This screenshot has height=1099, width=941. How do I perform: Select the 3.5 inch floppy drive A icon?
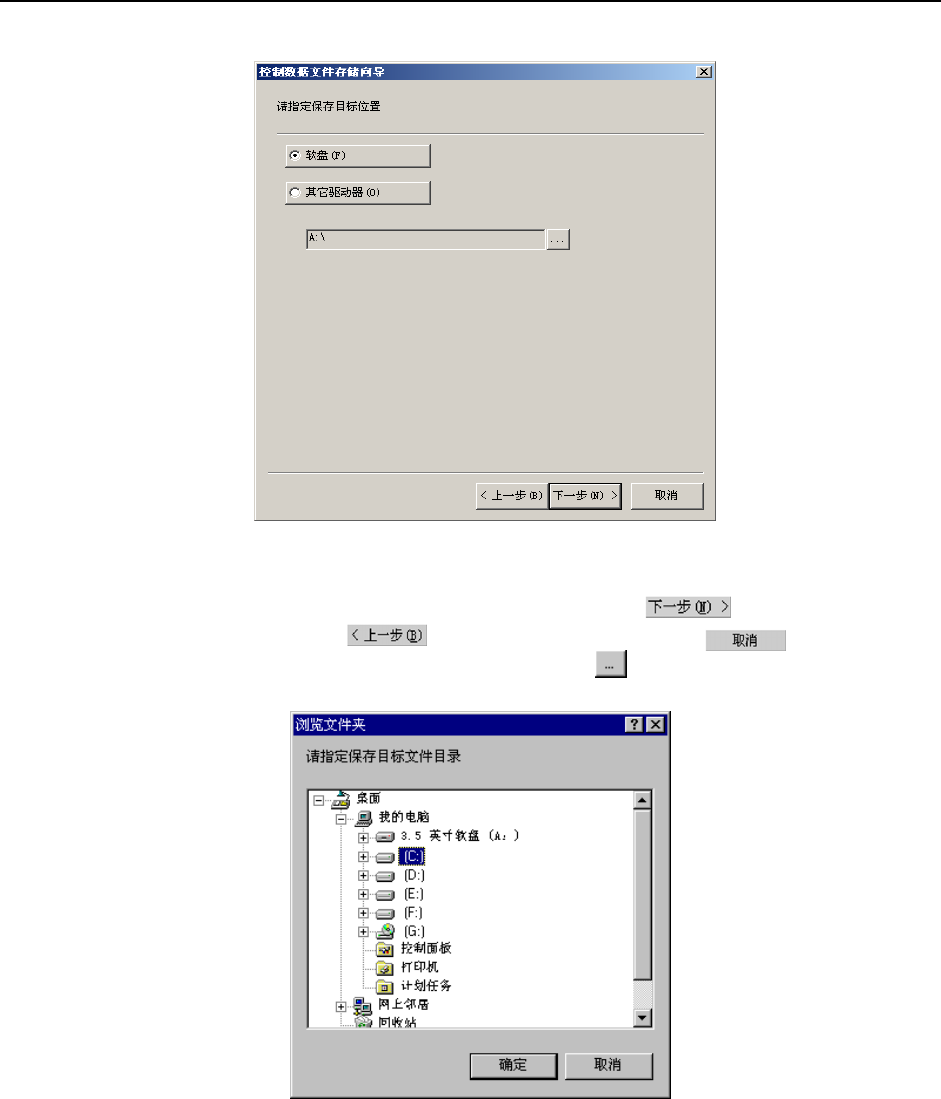click(x=385, y=837)
